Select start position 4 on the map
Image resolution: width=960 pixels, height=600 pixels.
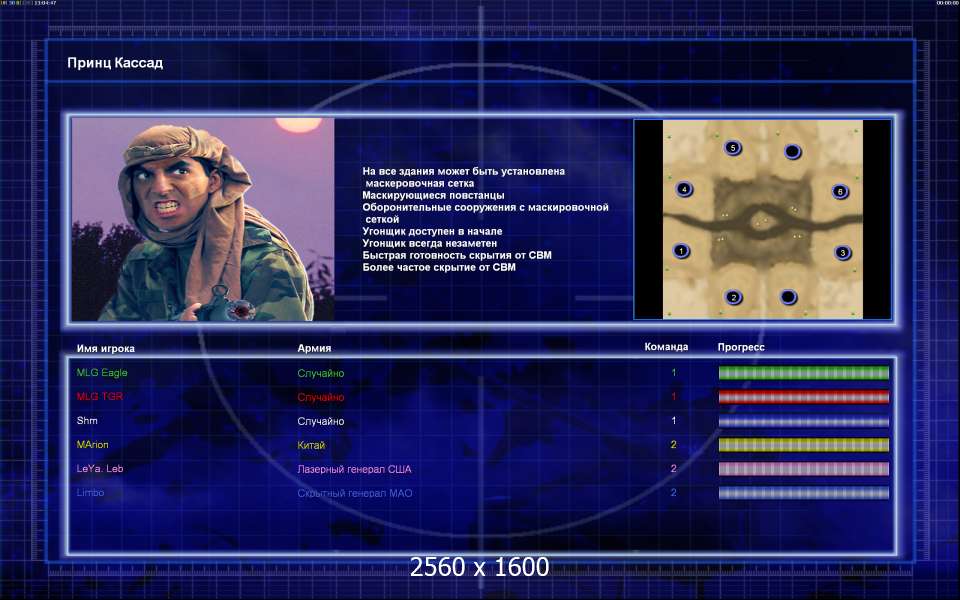[x=684, y=190]
